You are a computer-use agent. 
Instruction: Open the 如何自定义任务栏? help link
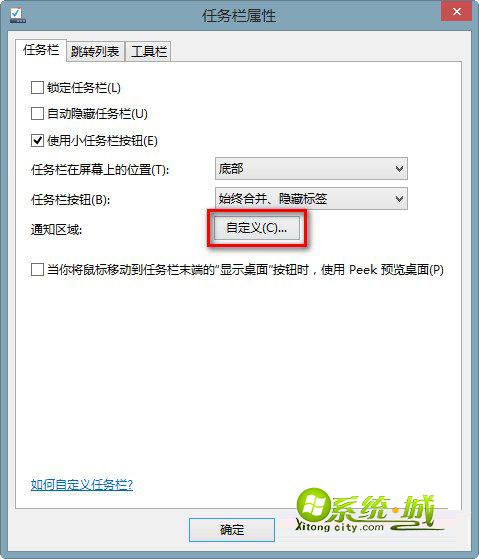click(82, 485)
